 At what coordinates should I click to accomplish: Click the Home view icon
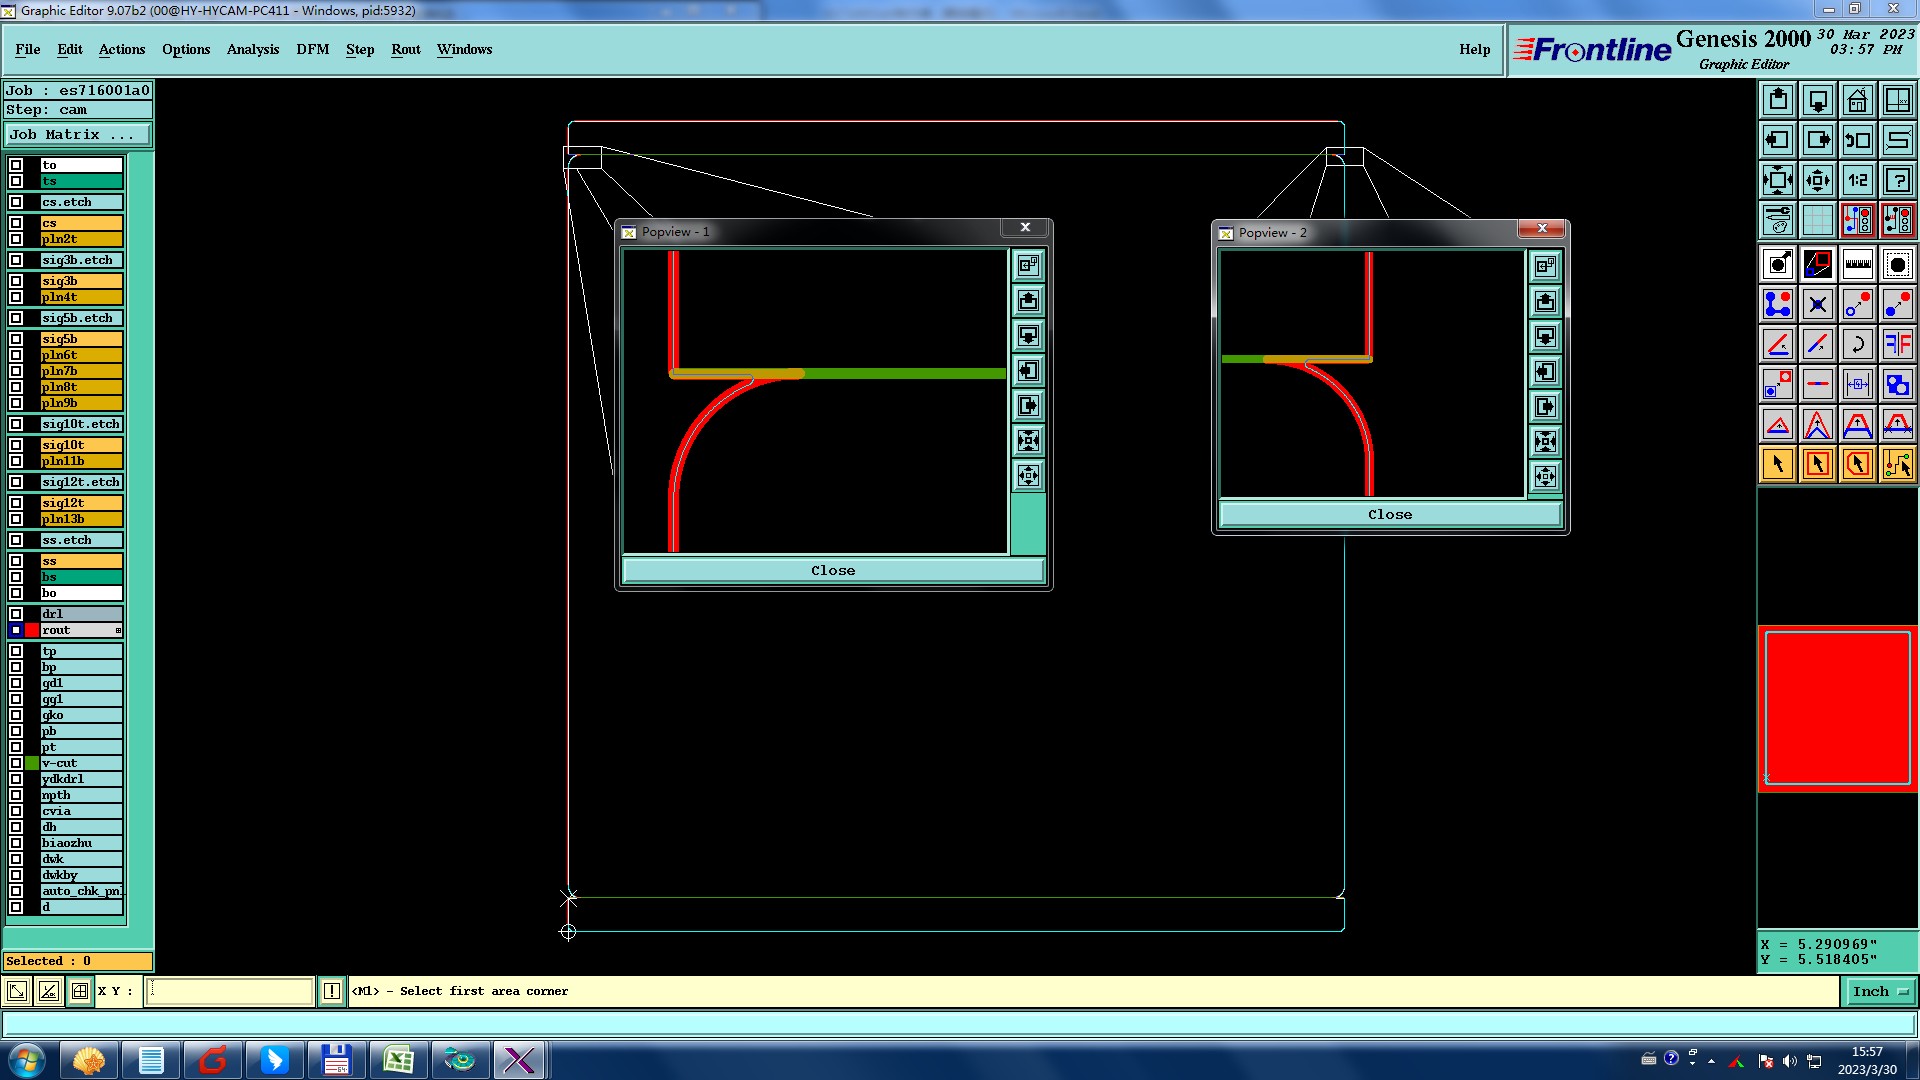point(1857,100)
